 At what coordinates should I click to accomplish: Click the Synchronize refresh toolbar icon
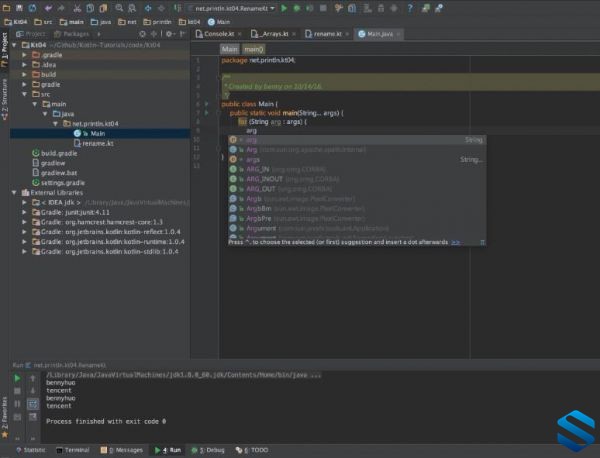coord(33,8)
